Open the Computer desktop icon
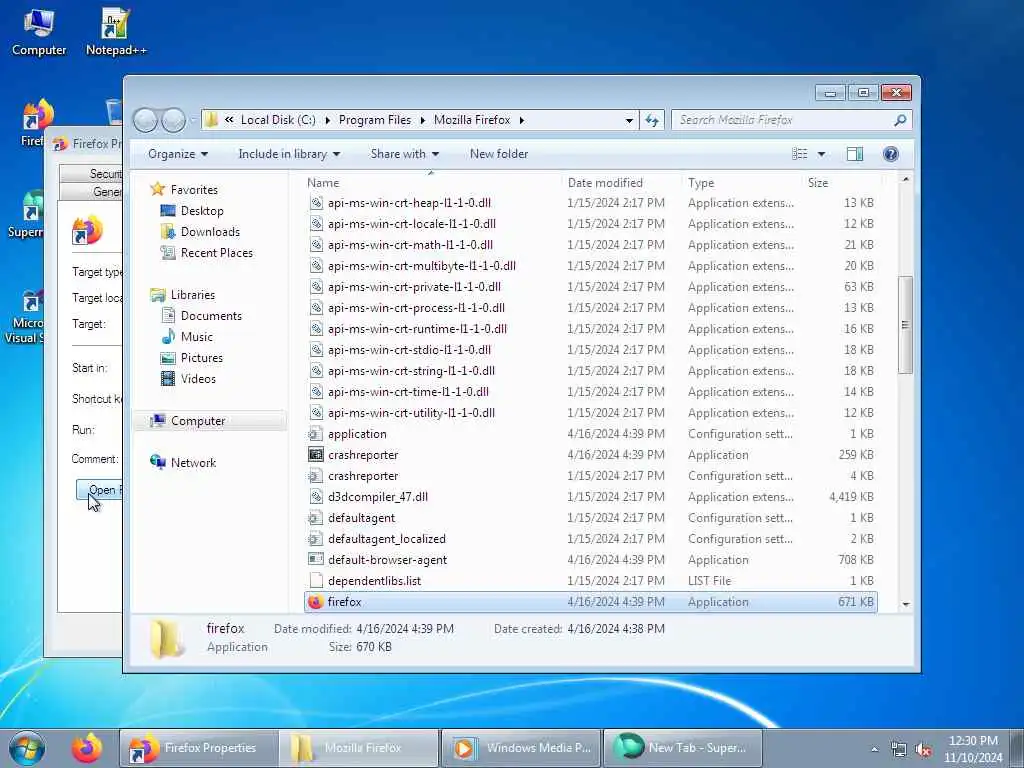This screenshot has height=768, width=1024. (x=39, y=33)
